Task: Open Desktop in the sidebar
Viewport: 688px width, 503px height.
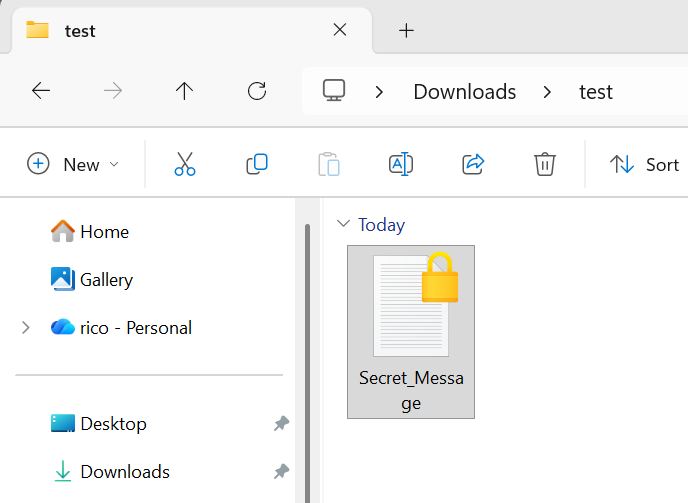Action: click(x=98, y=424)
